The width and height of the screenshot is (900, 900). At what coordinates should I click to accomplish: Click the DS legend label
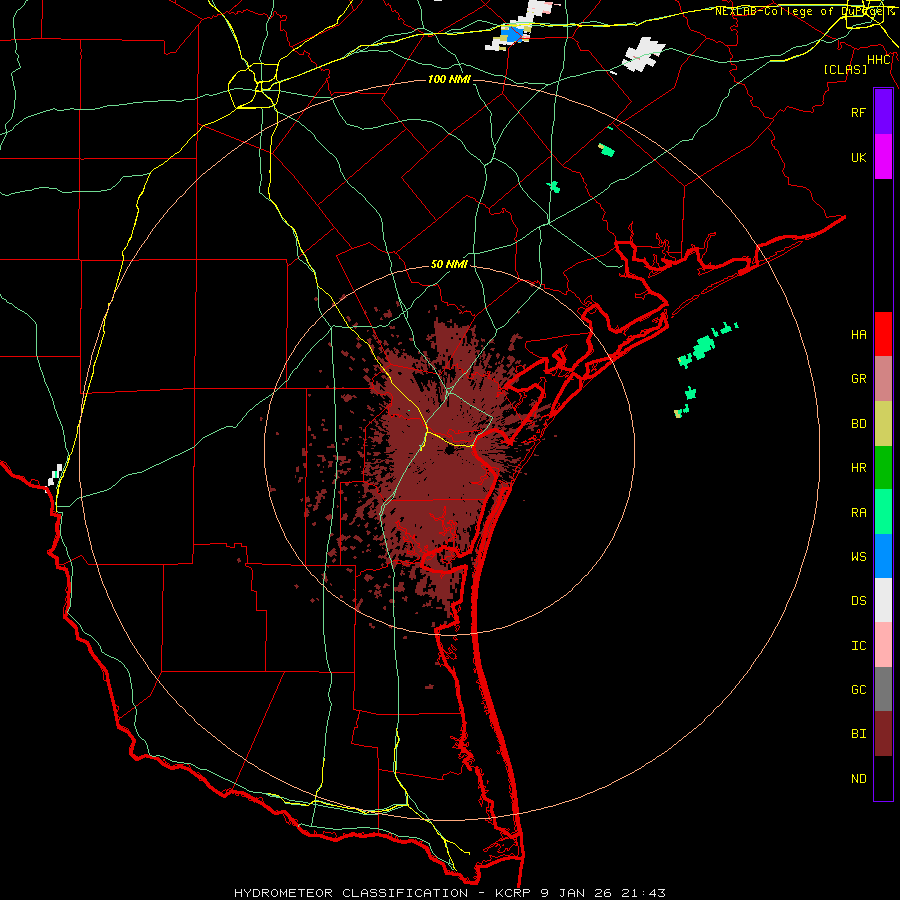[x=858, y=600]
